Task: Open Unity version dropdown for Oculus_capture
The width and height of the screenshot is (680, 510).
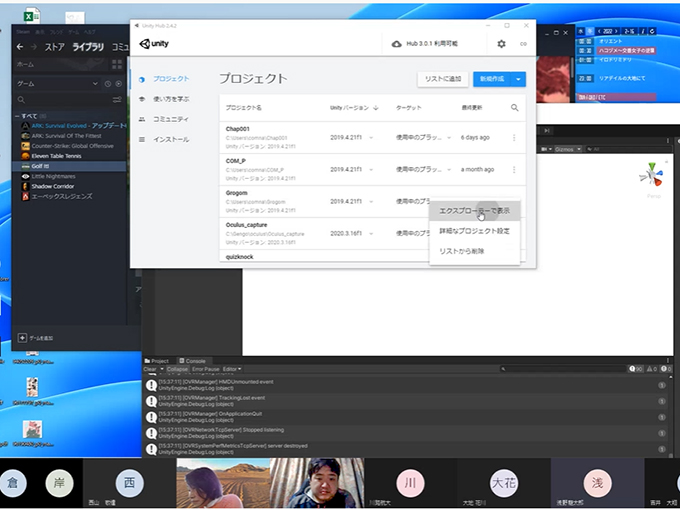Action: click(371, 233)
